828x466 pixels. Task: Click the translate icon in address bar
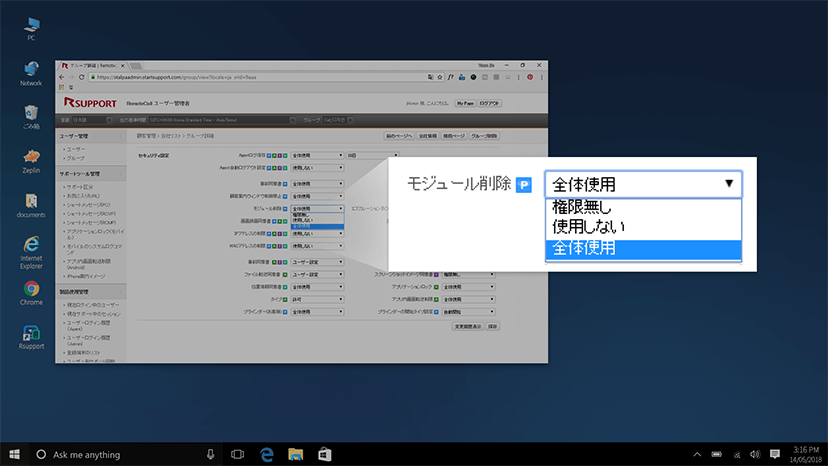[431, 77]
